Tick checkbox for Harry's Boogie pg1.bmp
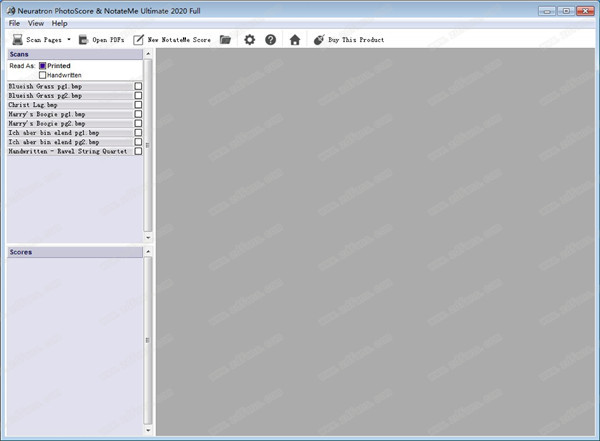This screenshot has width=600, height=441. (x=138, y=114)
